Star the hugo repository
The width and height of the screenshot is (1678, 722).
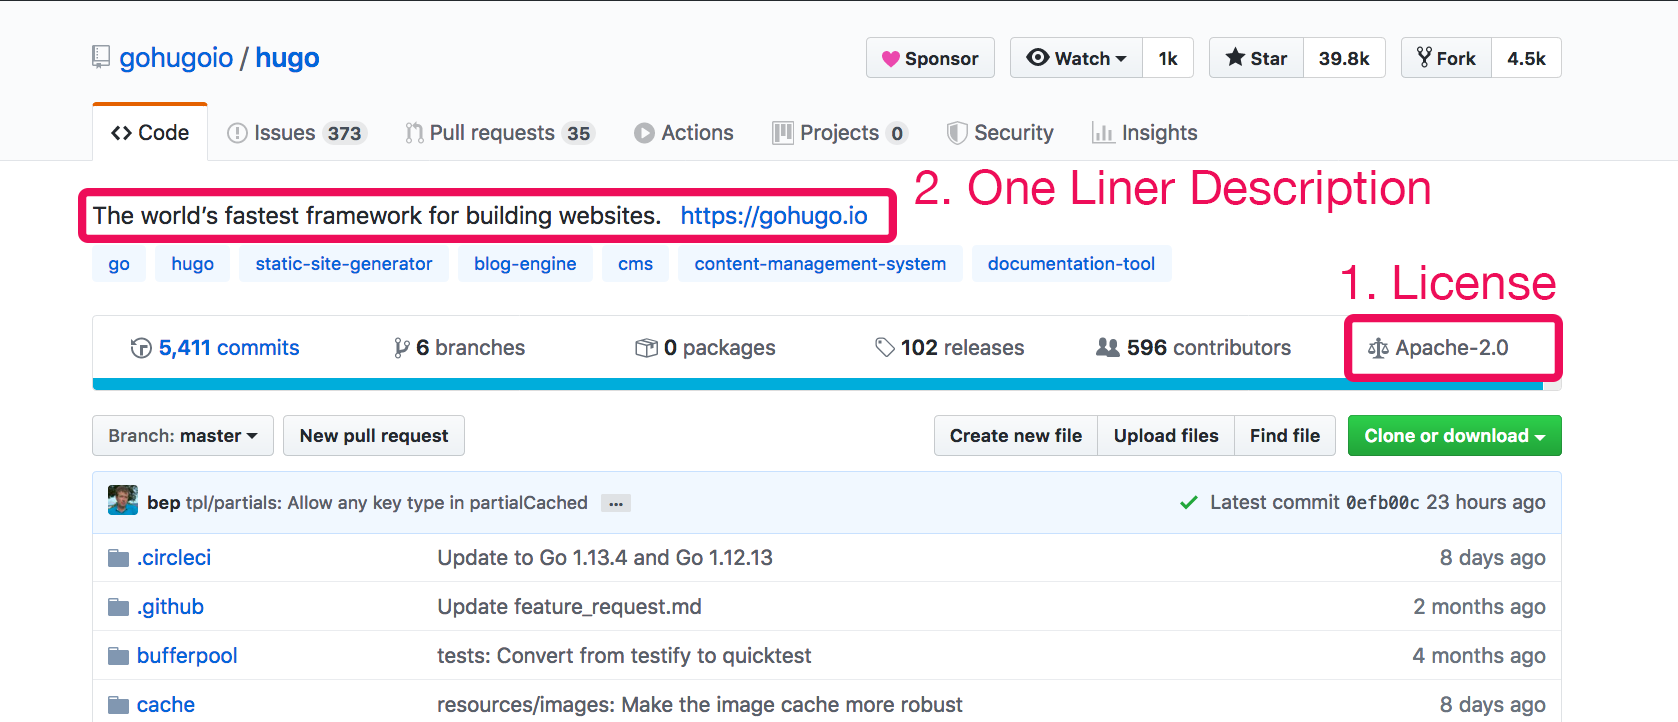1256,58
